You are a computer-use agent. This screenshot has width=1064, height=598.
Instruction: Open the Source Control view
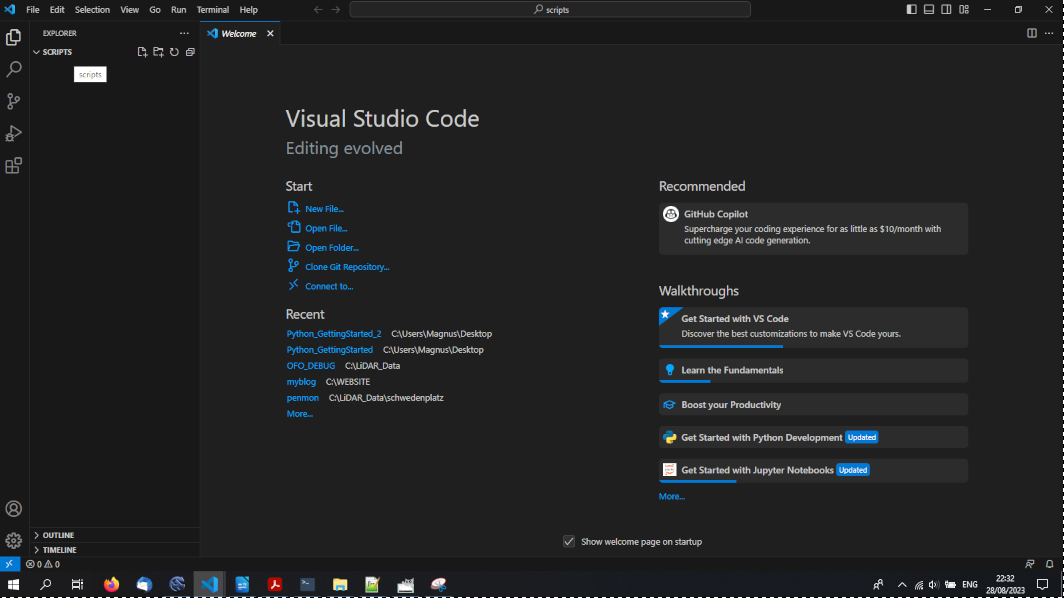click(14, 101)
